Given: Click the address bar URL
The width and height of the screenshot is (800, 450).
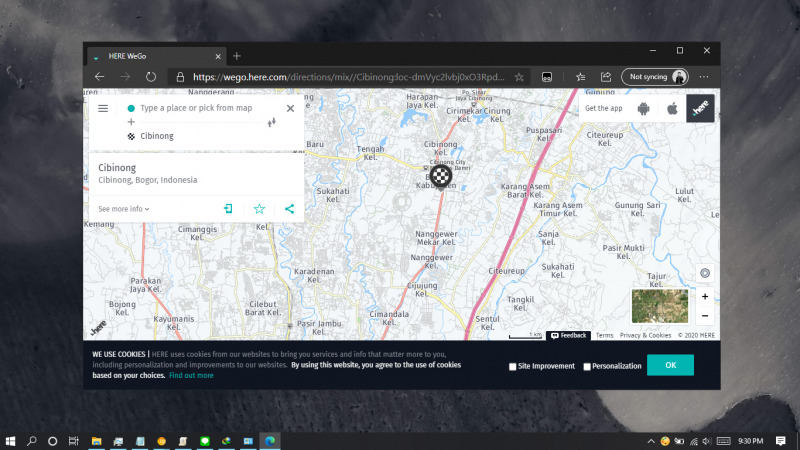Looking at the screenshot, I should (348, 77).
